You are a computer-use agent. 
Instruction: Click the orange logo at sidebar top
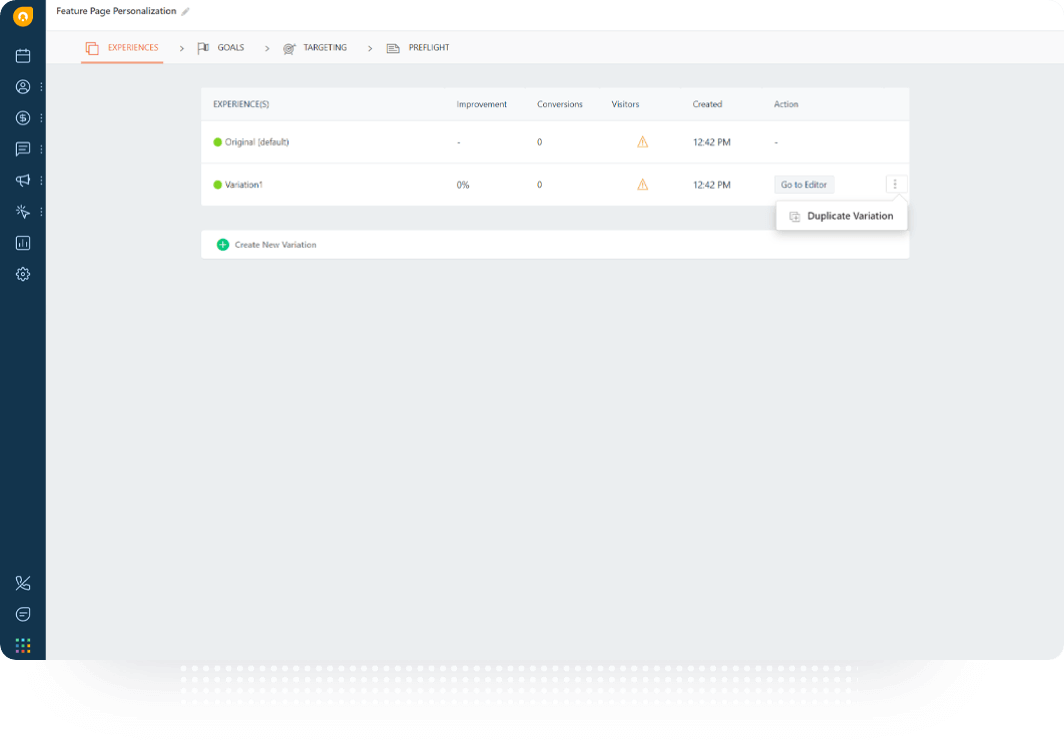[x=22, y=16]
